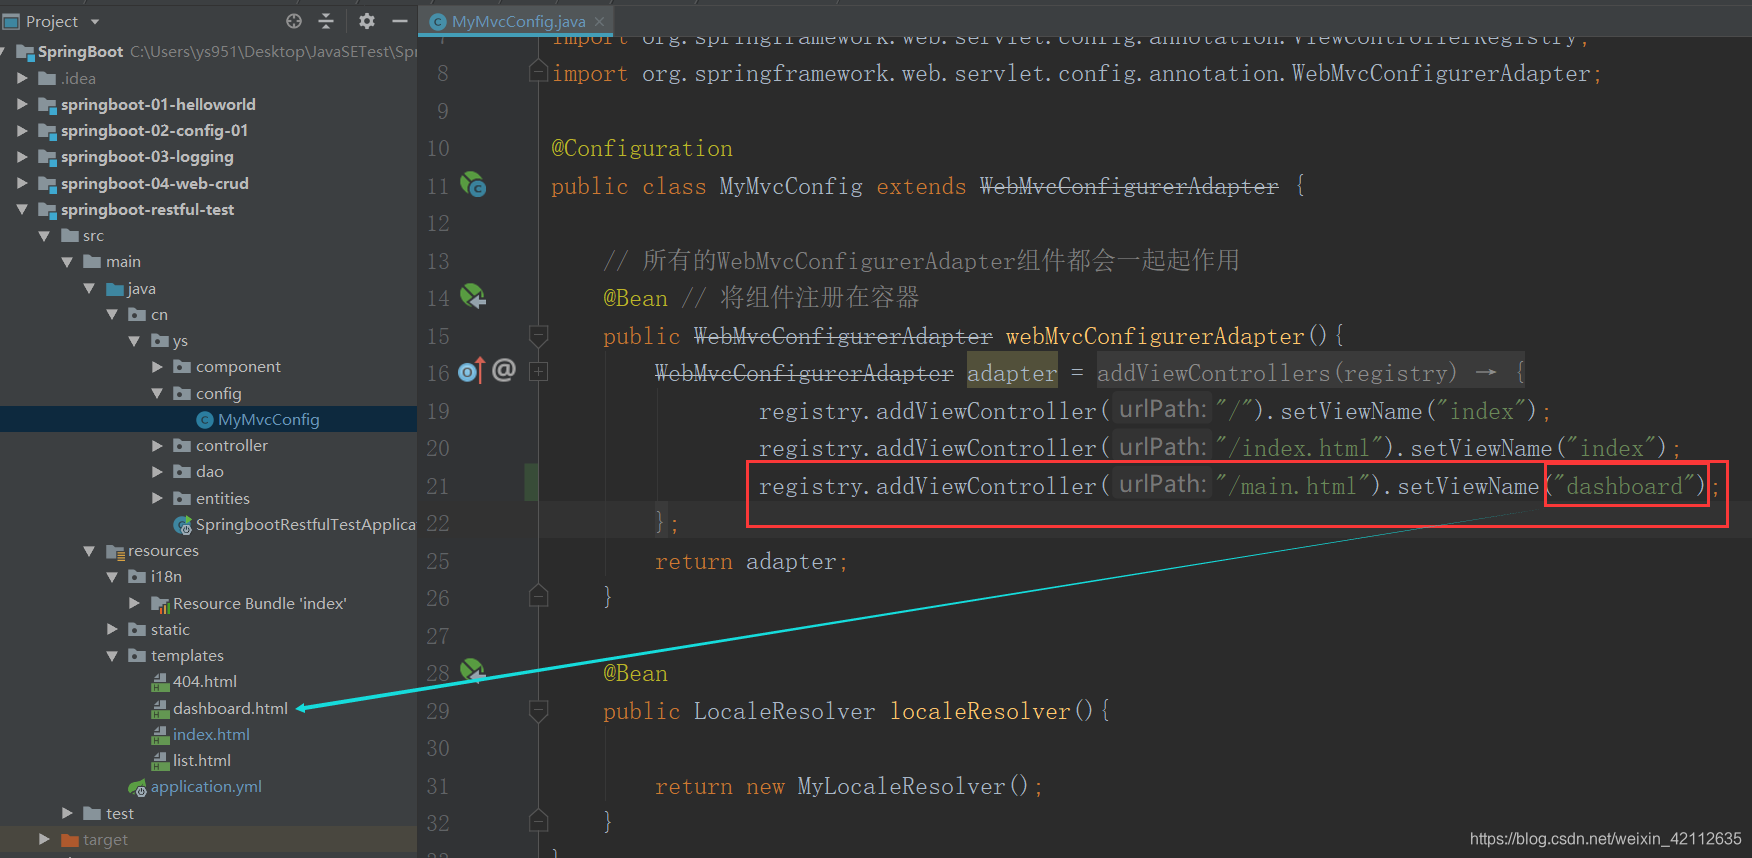The height and width of the screenshot is (858, 1752).
Task: Click MyMvcConfig class name in editor
Action: pyautogui.click(x=791, y=186)
